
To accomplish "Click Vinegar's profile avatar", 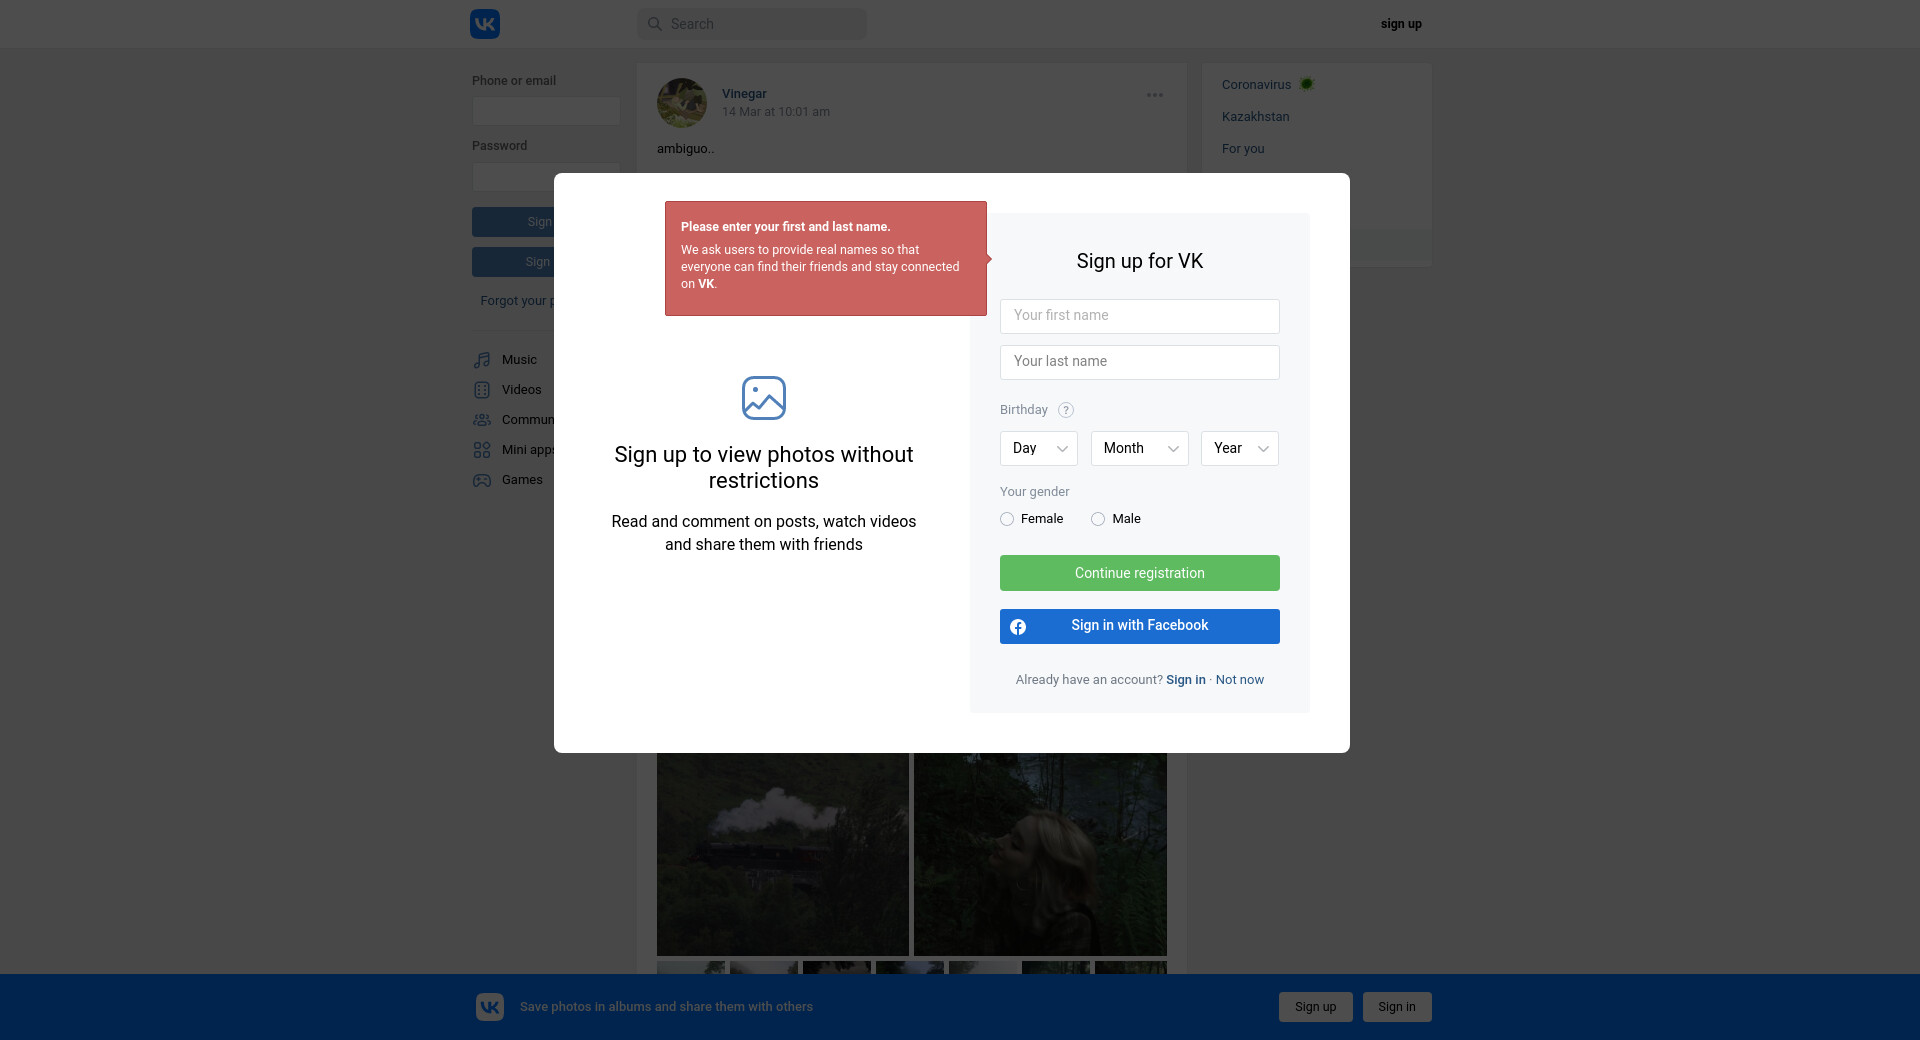I will (x=682, y=103).
